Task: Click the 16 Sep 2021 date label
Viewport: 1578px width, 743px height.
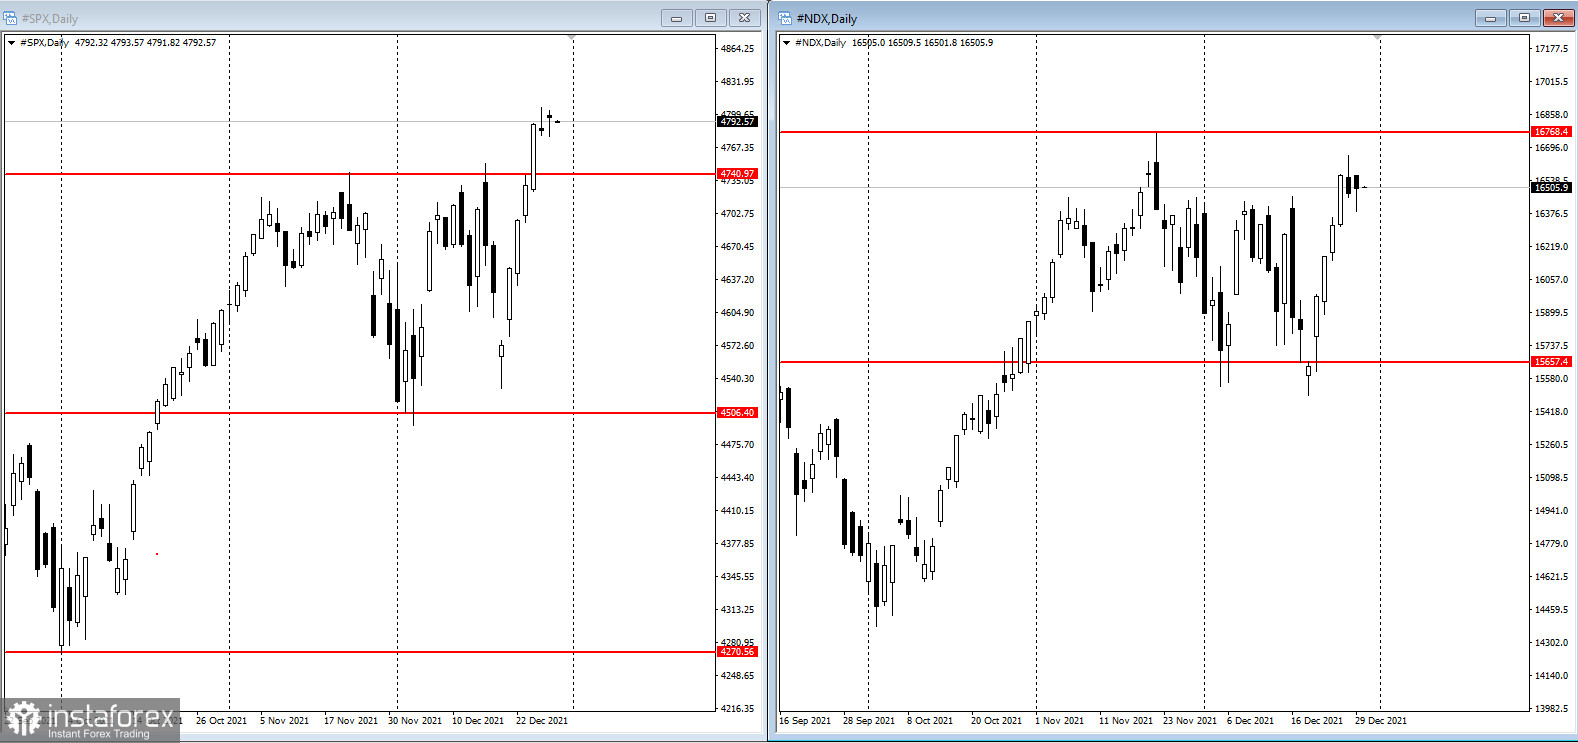Action: point(805,721)
